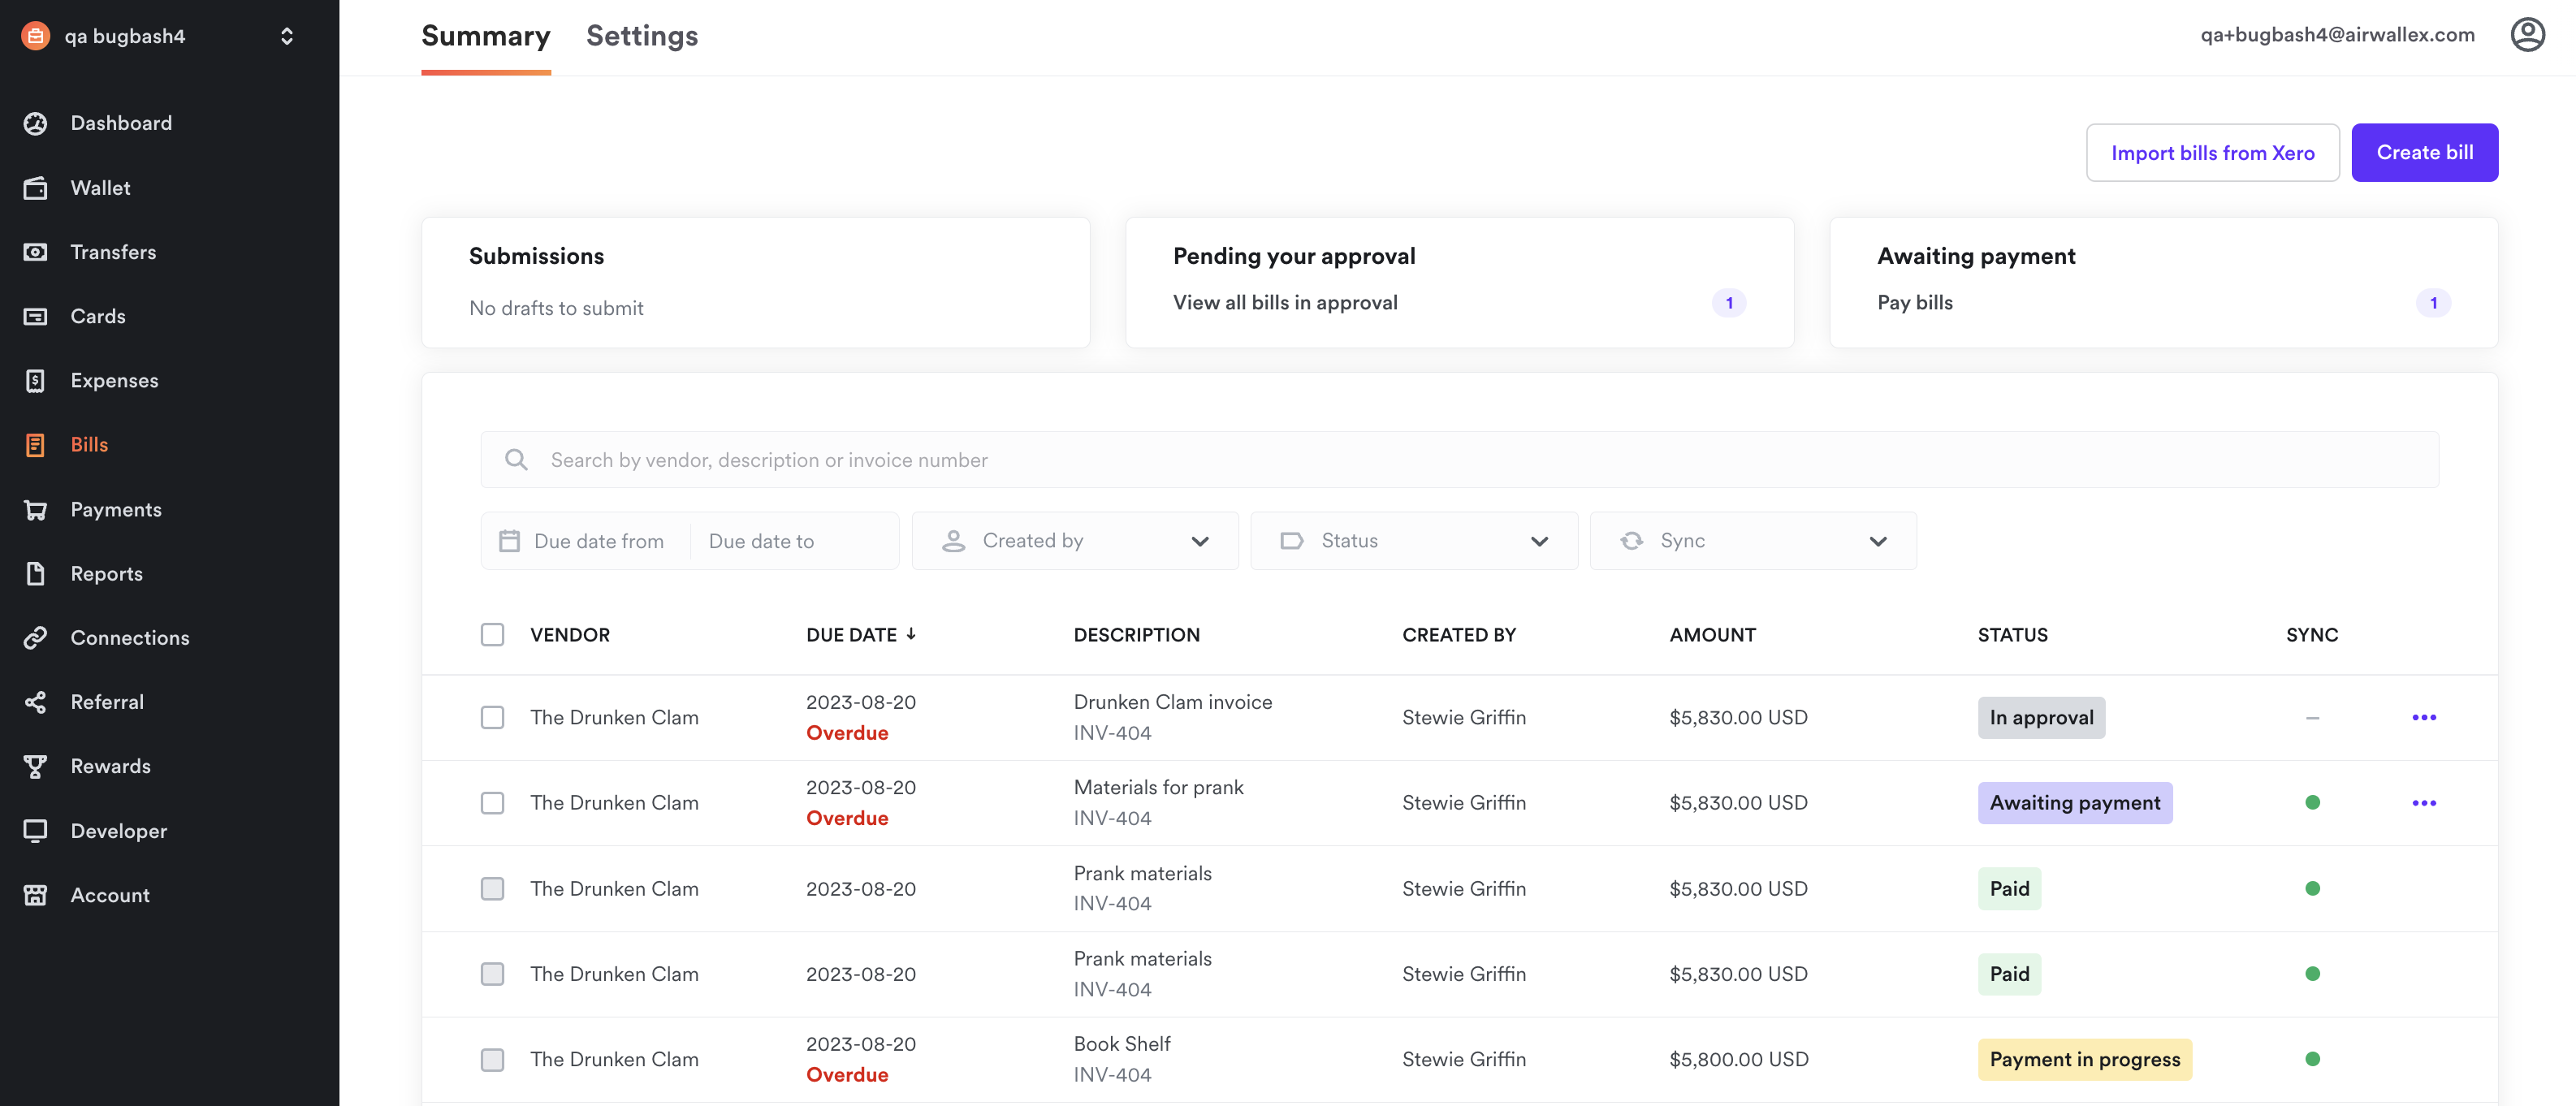This screenshot has height=1106, width=2576.
Task: Tick the Book Shelf bill checkbox
Action: click(x=492, y=1059)
